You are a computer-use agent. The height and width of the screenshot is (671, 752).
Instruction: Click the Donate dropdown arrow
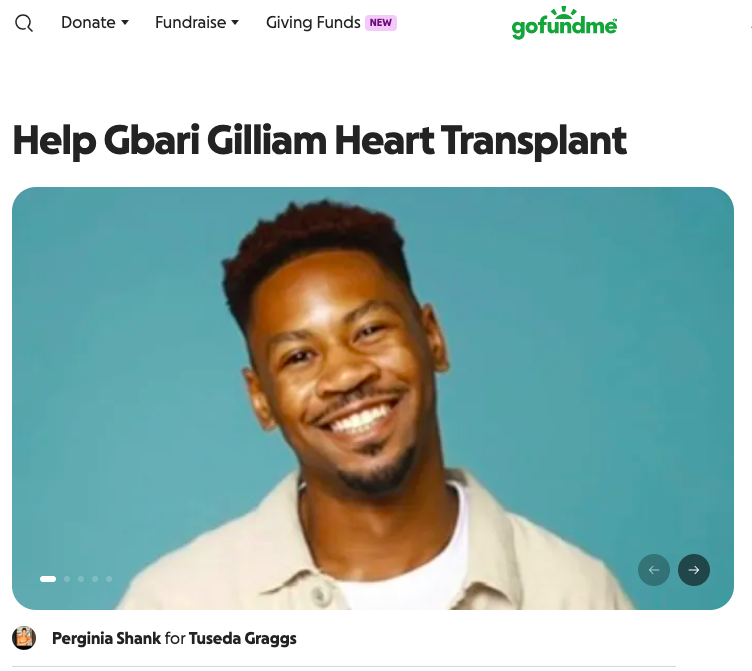125,23
